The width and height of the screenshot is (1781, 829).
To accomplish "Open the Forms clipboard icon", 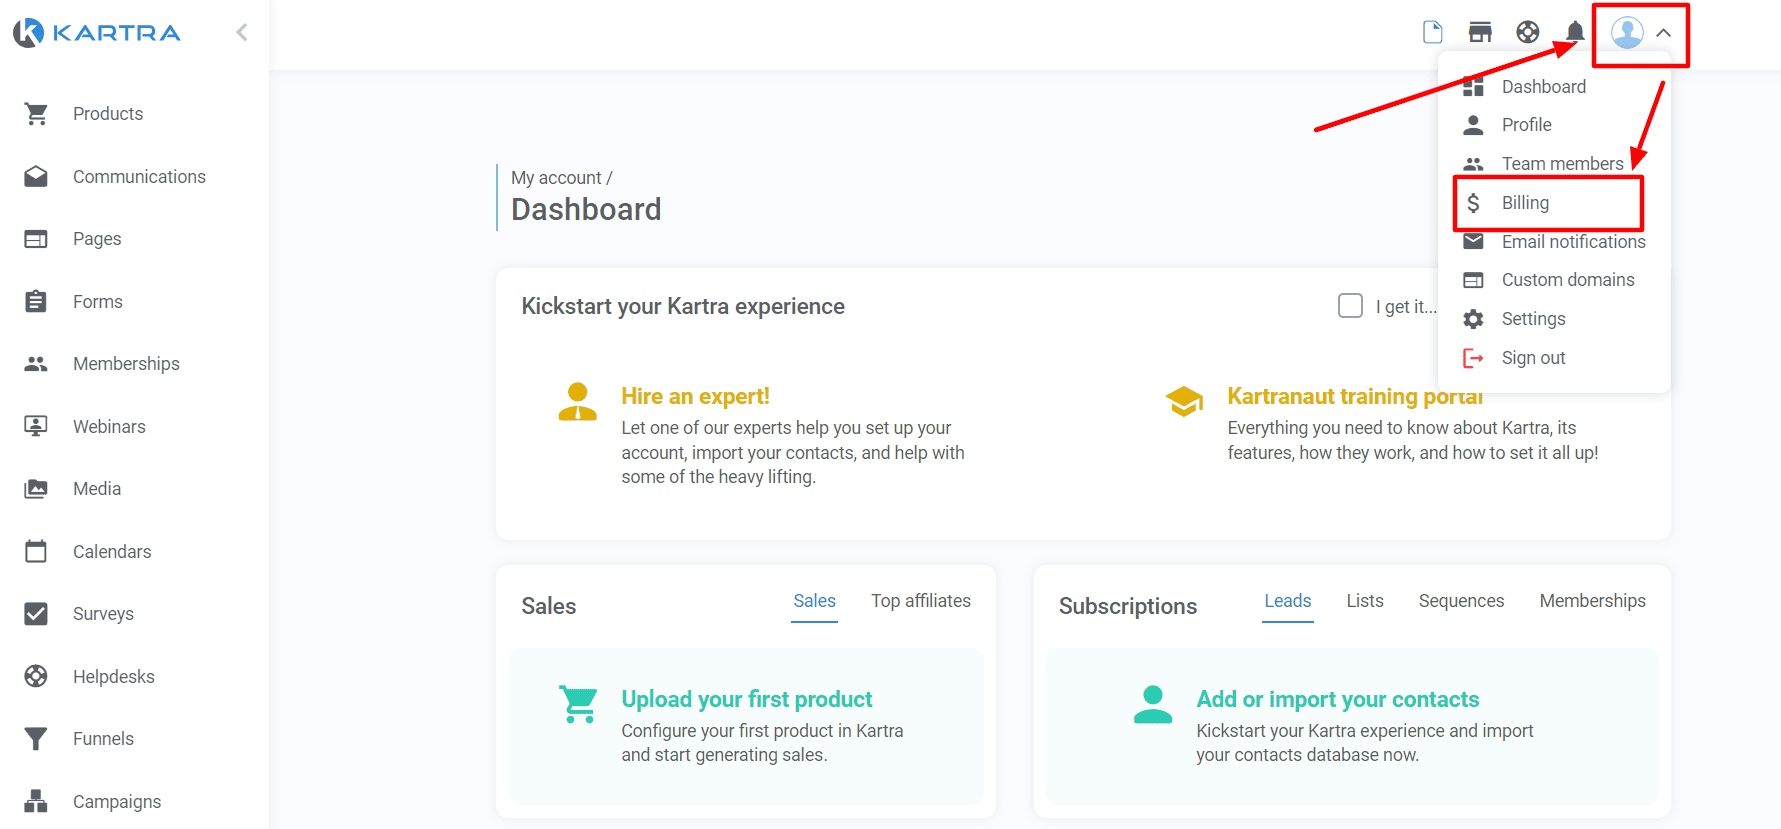I will click(x=36, y=301).
